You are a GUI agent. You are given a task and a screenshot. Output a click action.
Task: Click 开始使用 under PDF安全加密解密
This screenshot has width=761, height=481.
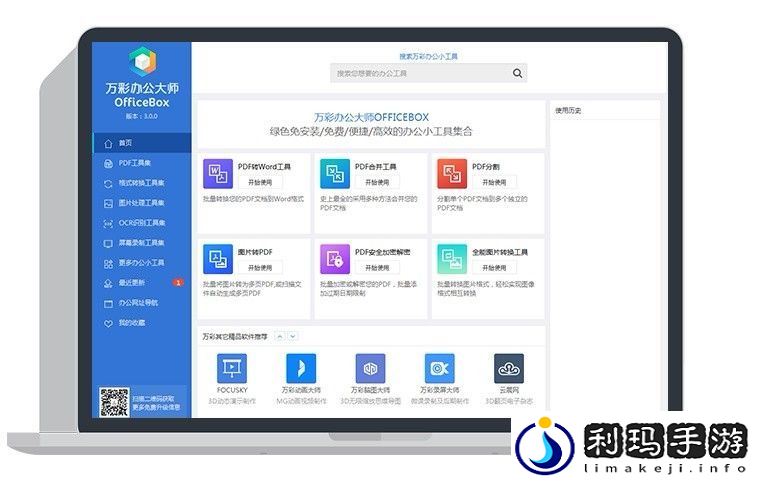pos(377,268)
